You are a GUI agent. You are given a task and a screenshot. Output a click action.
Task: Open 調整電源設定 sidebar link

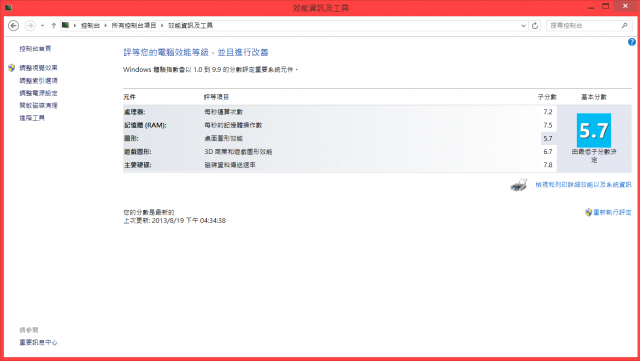tap(38, 93)
